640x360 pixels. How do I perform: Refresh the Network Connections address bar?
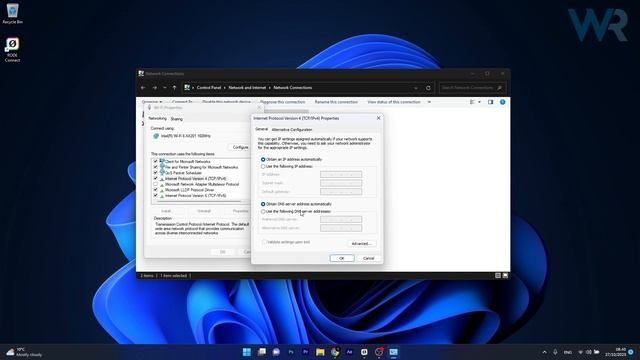coord(428,88)
